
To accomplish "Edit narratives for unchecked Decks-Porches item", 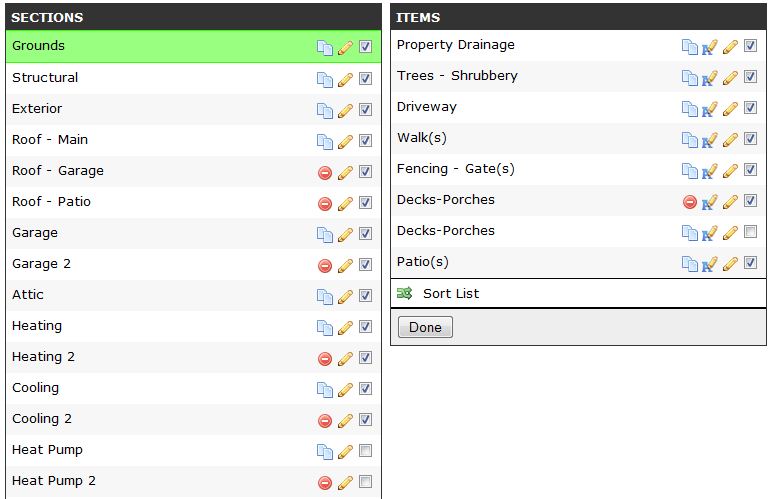I will tap(709, 233).
